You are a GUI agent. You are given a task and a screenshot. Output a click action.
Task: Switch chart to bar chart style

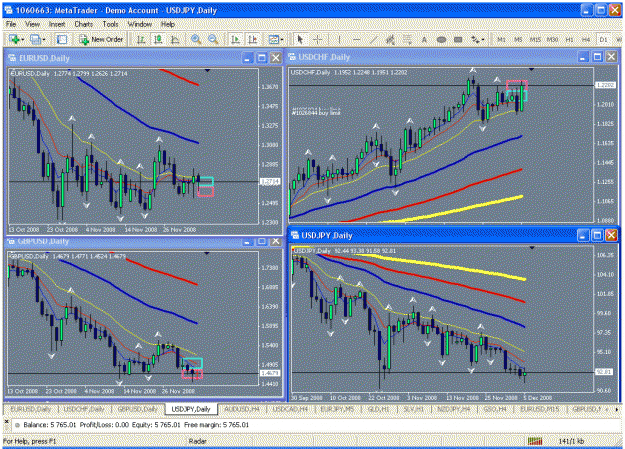tap(141, 39)
